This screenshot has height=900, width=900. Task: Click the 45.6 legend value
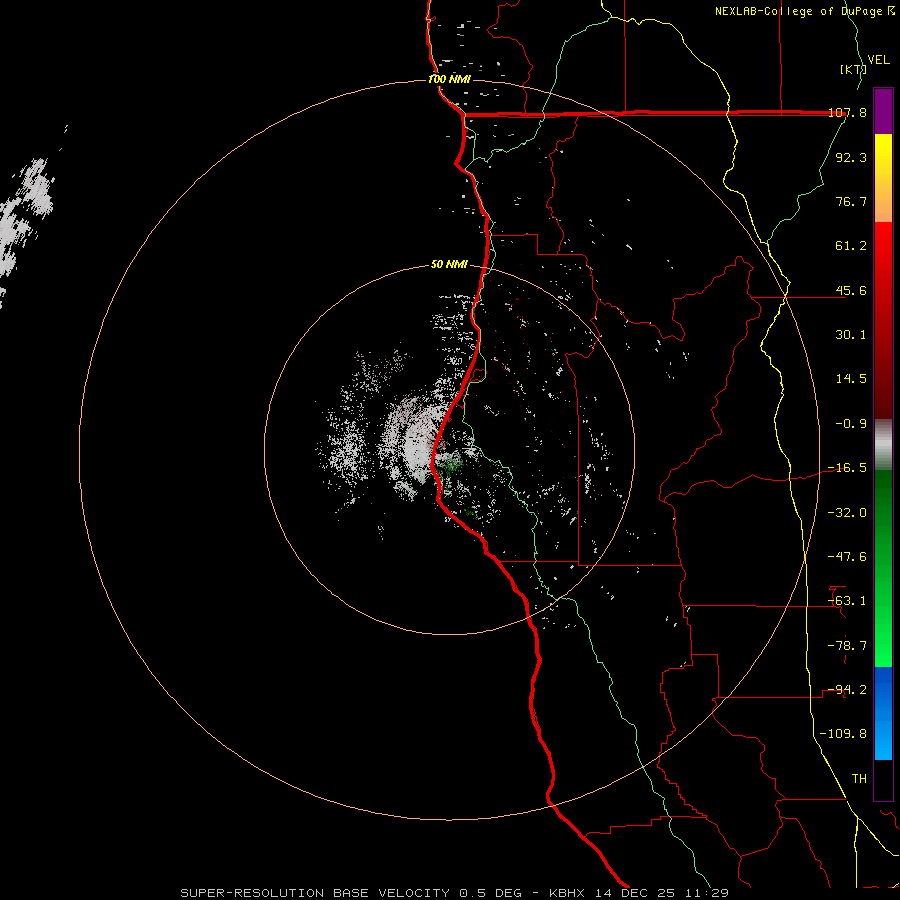tap(851, 290)
